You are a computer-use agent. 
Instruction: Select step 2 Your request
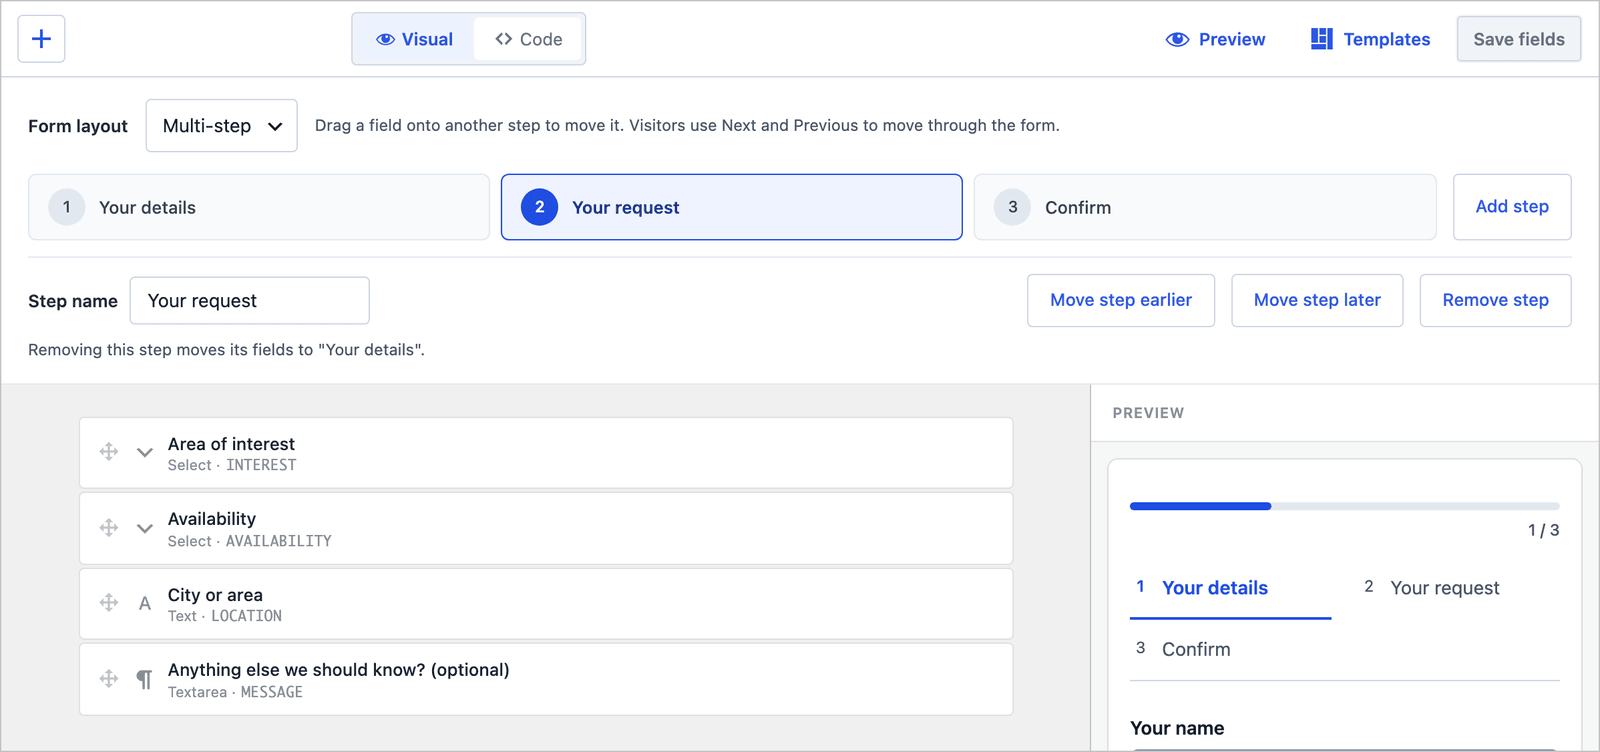[x=732, y=207]
